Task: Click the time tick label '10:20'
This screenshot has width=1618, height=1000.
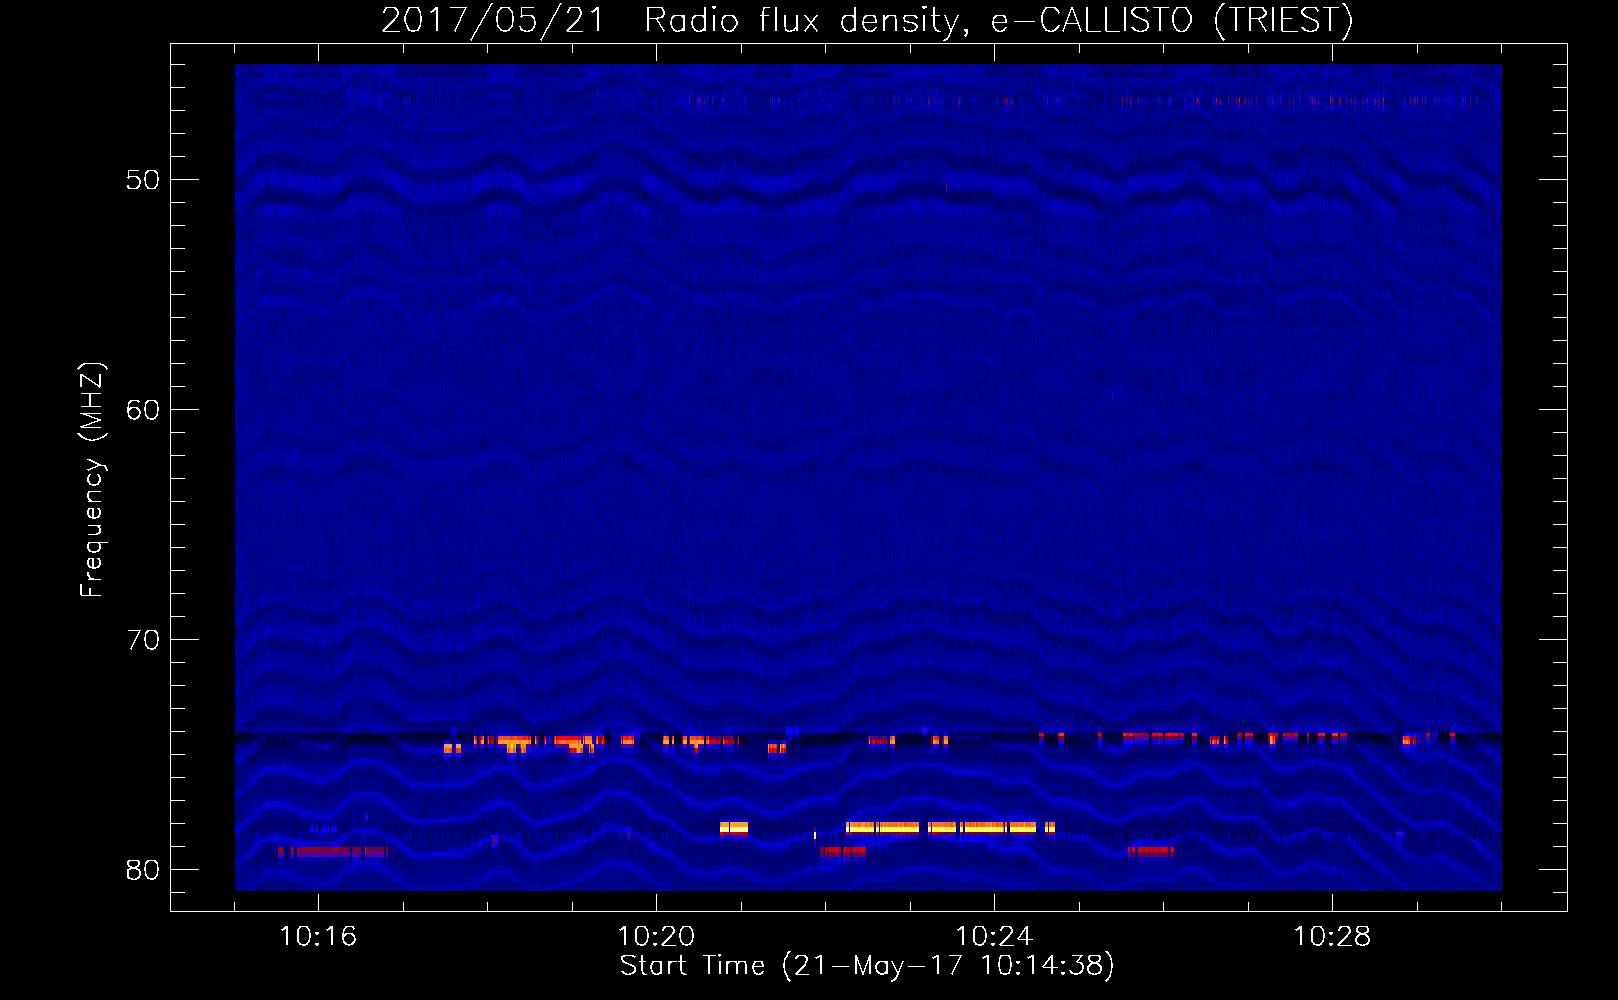Action: coord(656,937)
